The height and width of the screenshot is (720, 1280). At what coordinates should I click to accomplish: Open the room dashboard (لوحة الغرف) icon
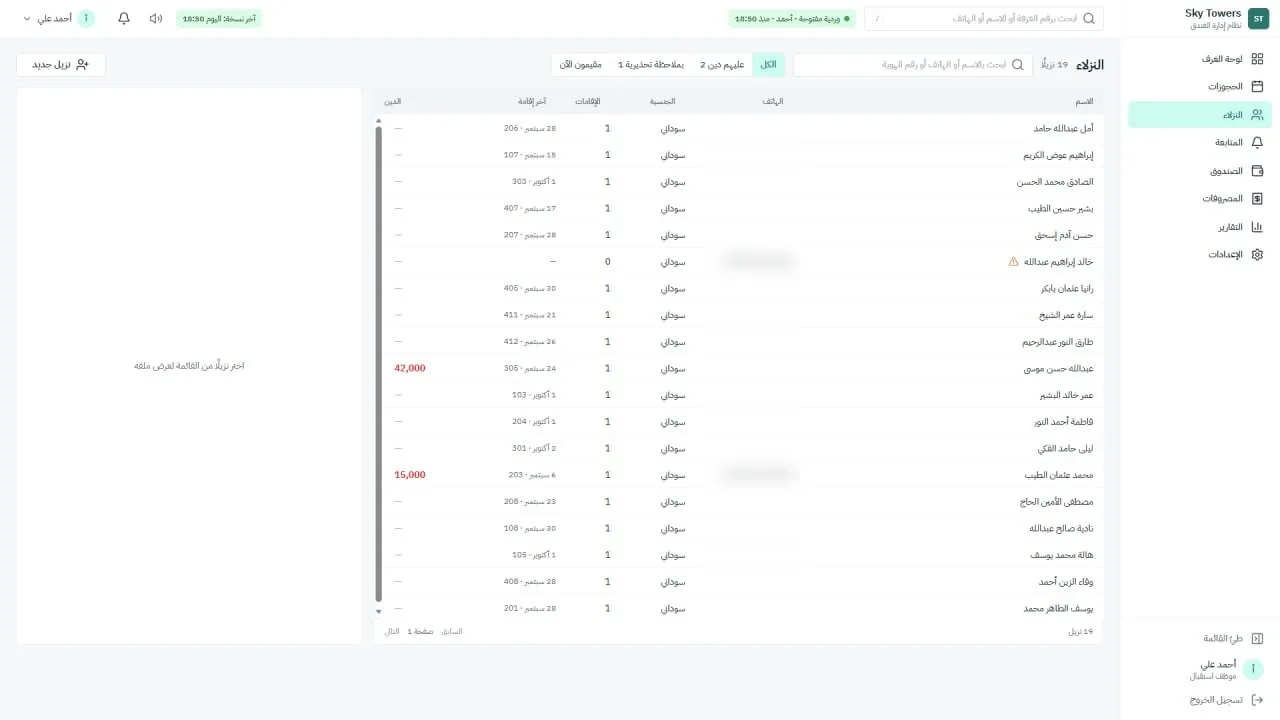(x=1257, y=59)
